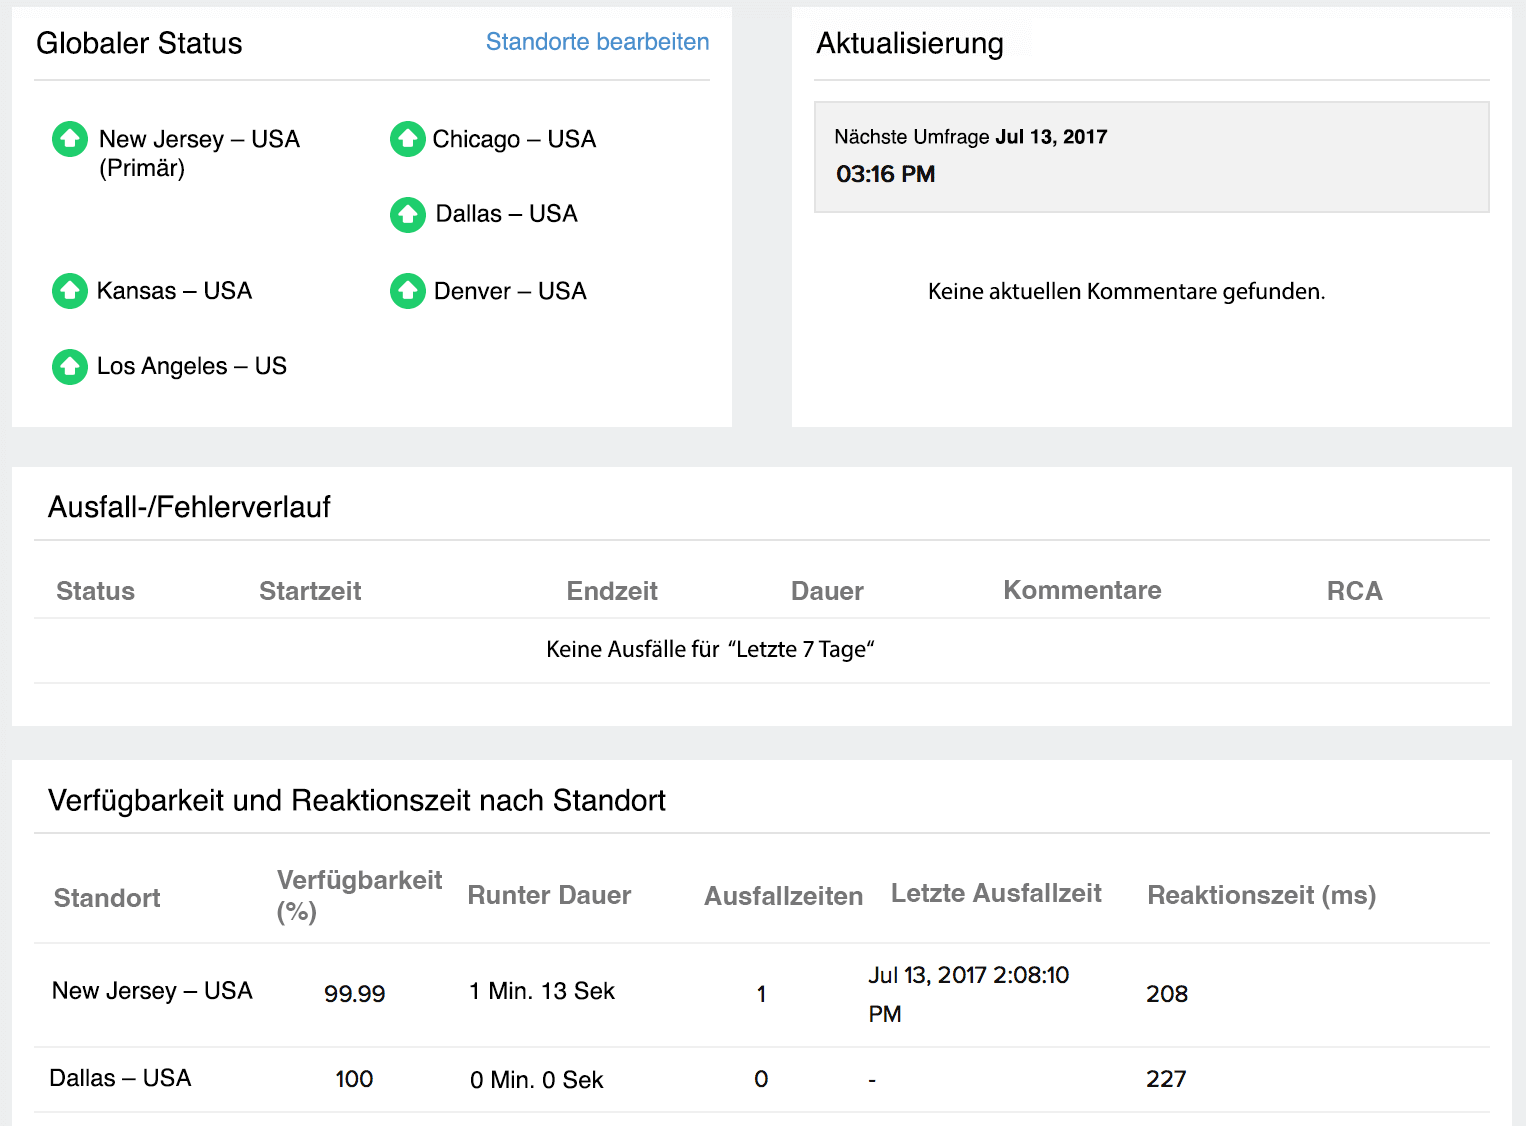
Task: Sort table by Verfügbarkeit (%) header
Action: [359, 895]
